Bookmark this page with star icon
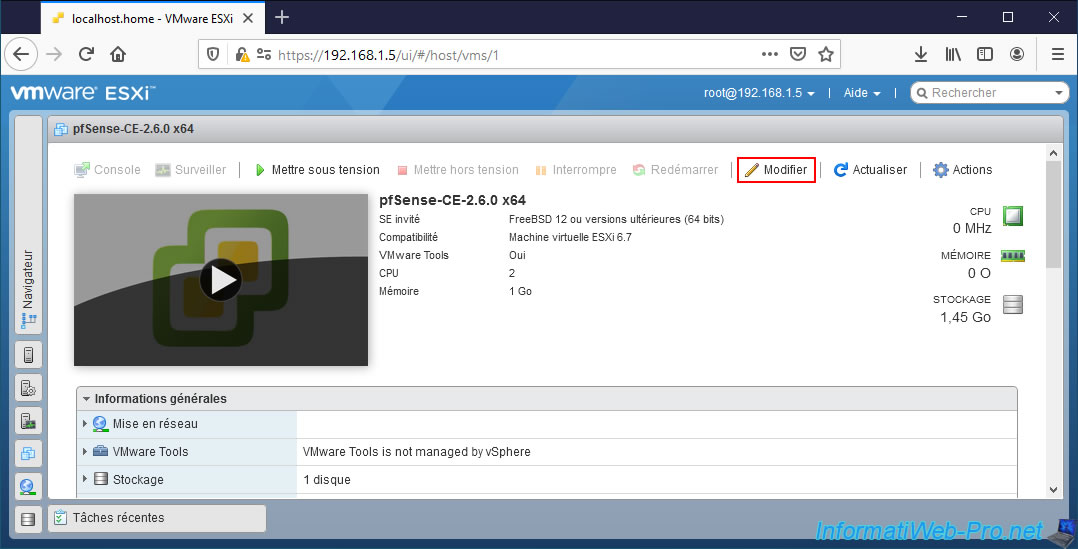 pyautogui.click(x=826, y=54)
